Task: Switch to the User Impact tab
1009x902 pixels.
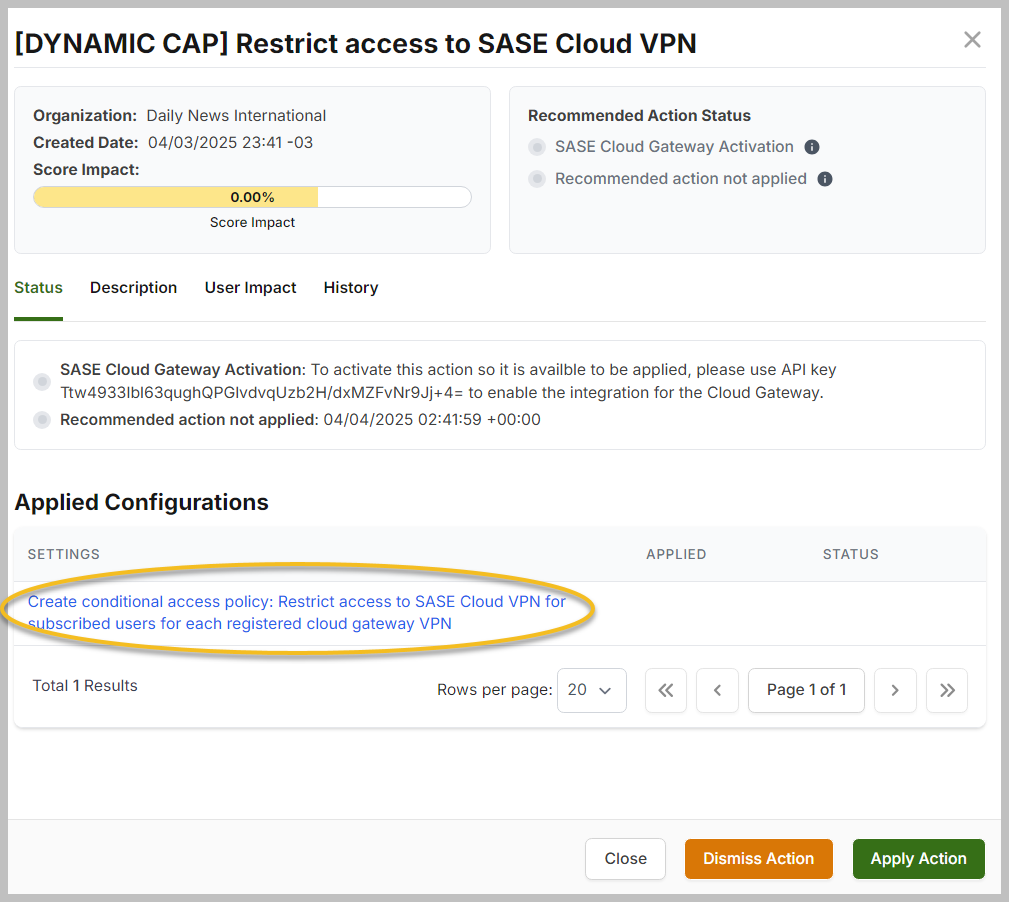Action: click(x=250, y=288)
